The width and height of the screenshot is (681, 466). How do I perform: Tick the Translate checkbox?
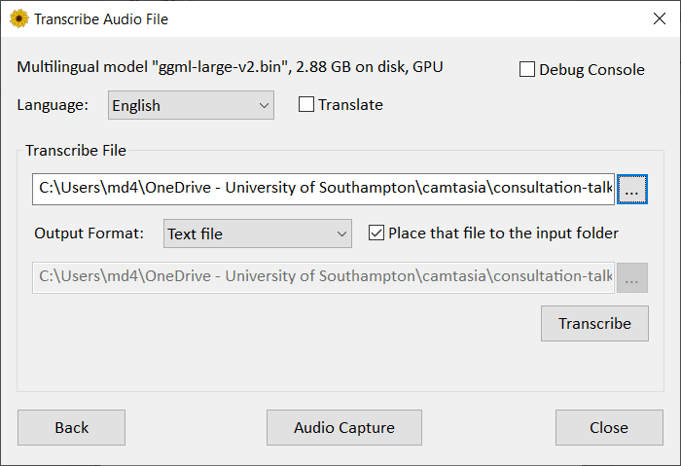306,105
